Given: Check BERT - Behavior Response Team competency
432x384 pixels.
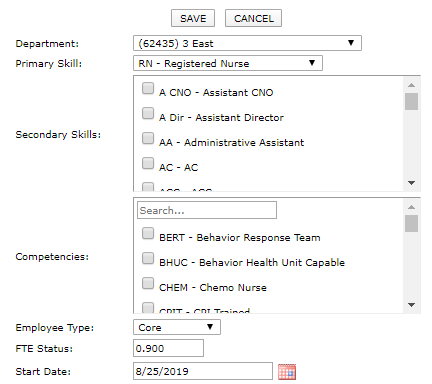Looking at the screenshot, I should click(x=148, y=233).
